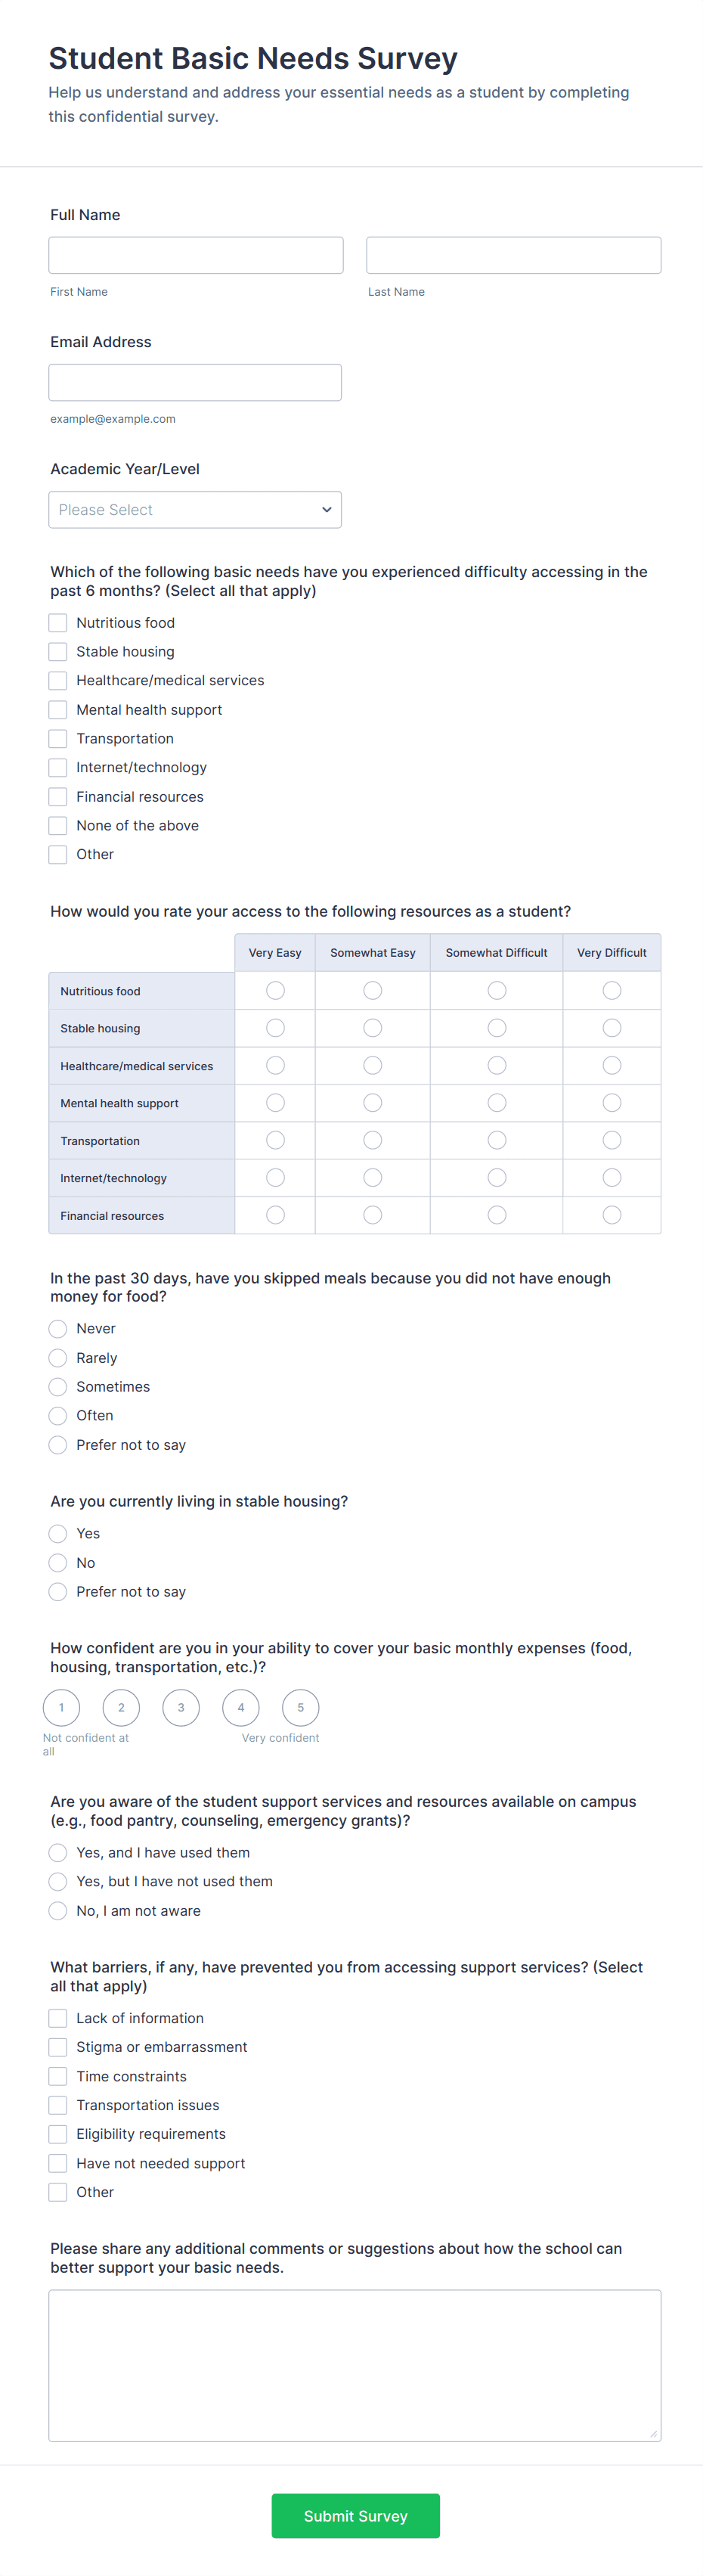Select Never for skipping meals question
703x2576 pixels.
coord(58,1328)
